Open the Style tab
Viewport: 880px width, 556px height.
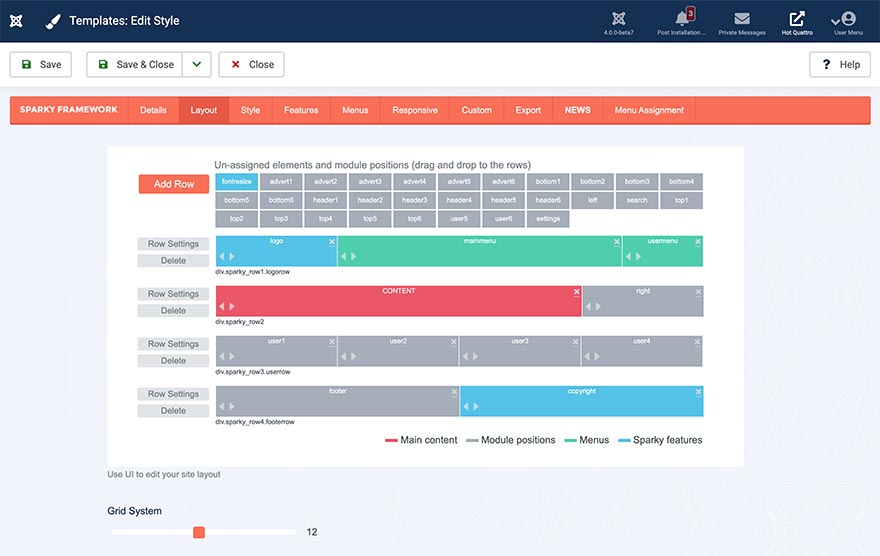pos(250,110)
